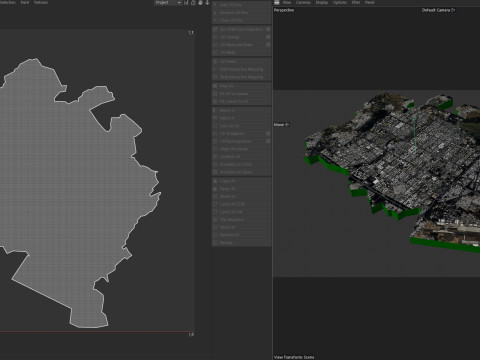Click the Store UV command
The width and height of the screenshot is (480, 360).
[241, 227]
